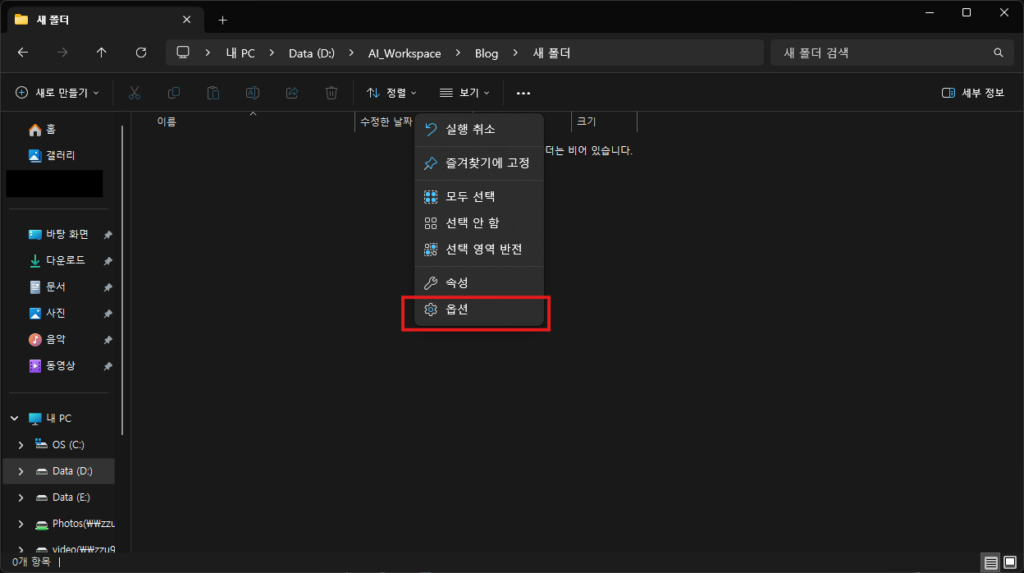1024x573 pixels.
Task: Click the Share icon in toolbar
Action: [x=292, y=93]
